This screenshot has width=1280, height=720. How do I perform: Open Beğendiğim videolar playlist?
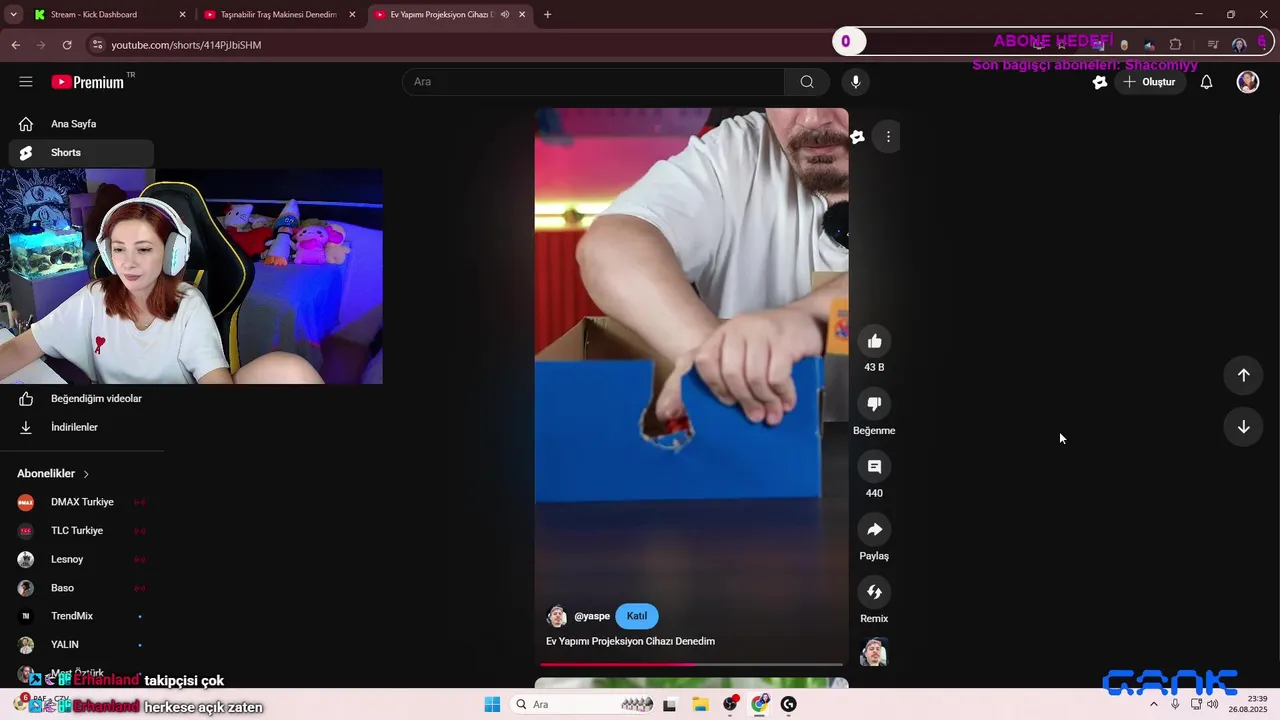[81, 399]
